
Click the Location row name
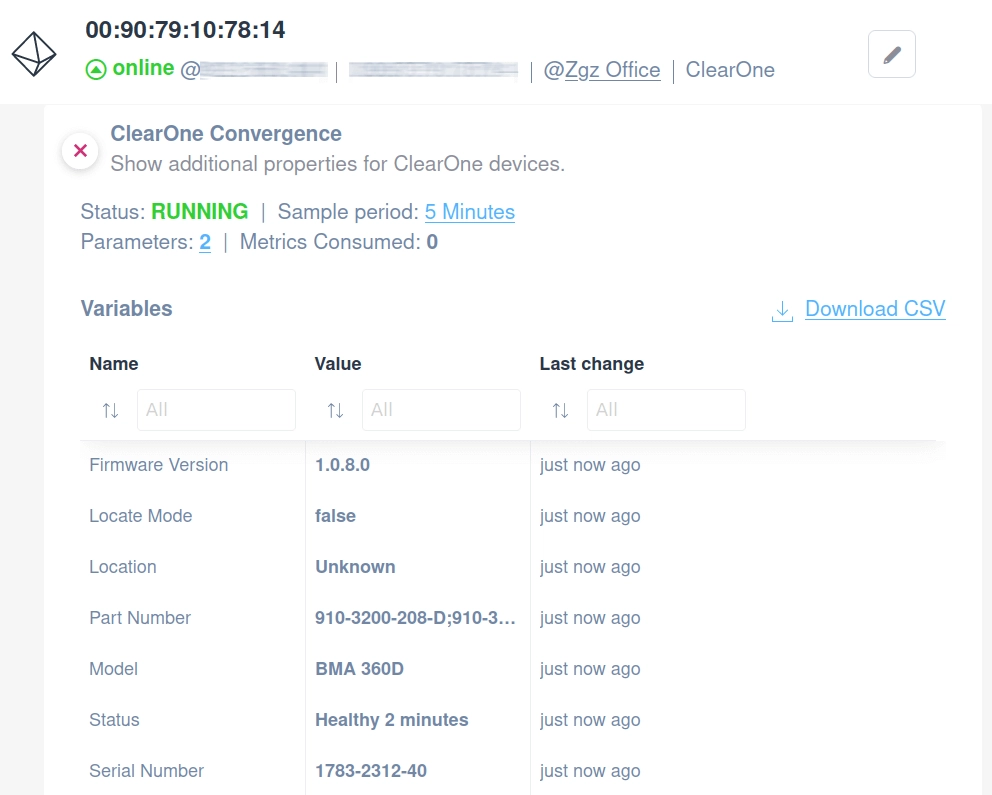pos(123,567)
